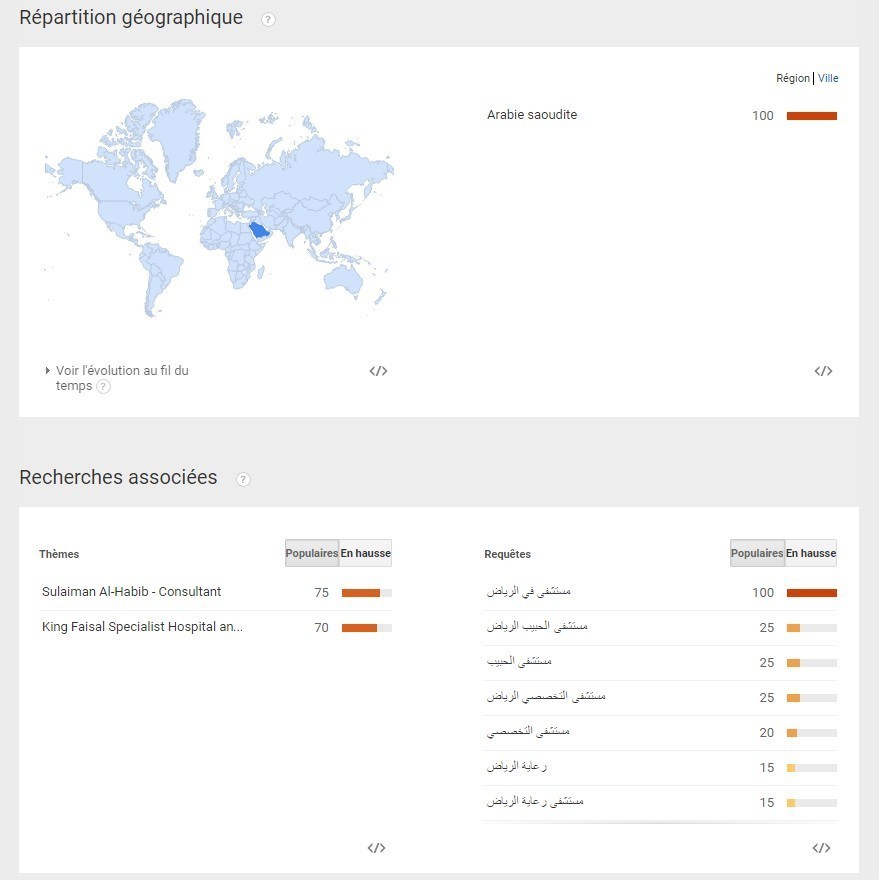Click embed icon in region list panel
Viewport: 879px width, 880px height.
click(x=823, y=371)
